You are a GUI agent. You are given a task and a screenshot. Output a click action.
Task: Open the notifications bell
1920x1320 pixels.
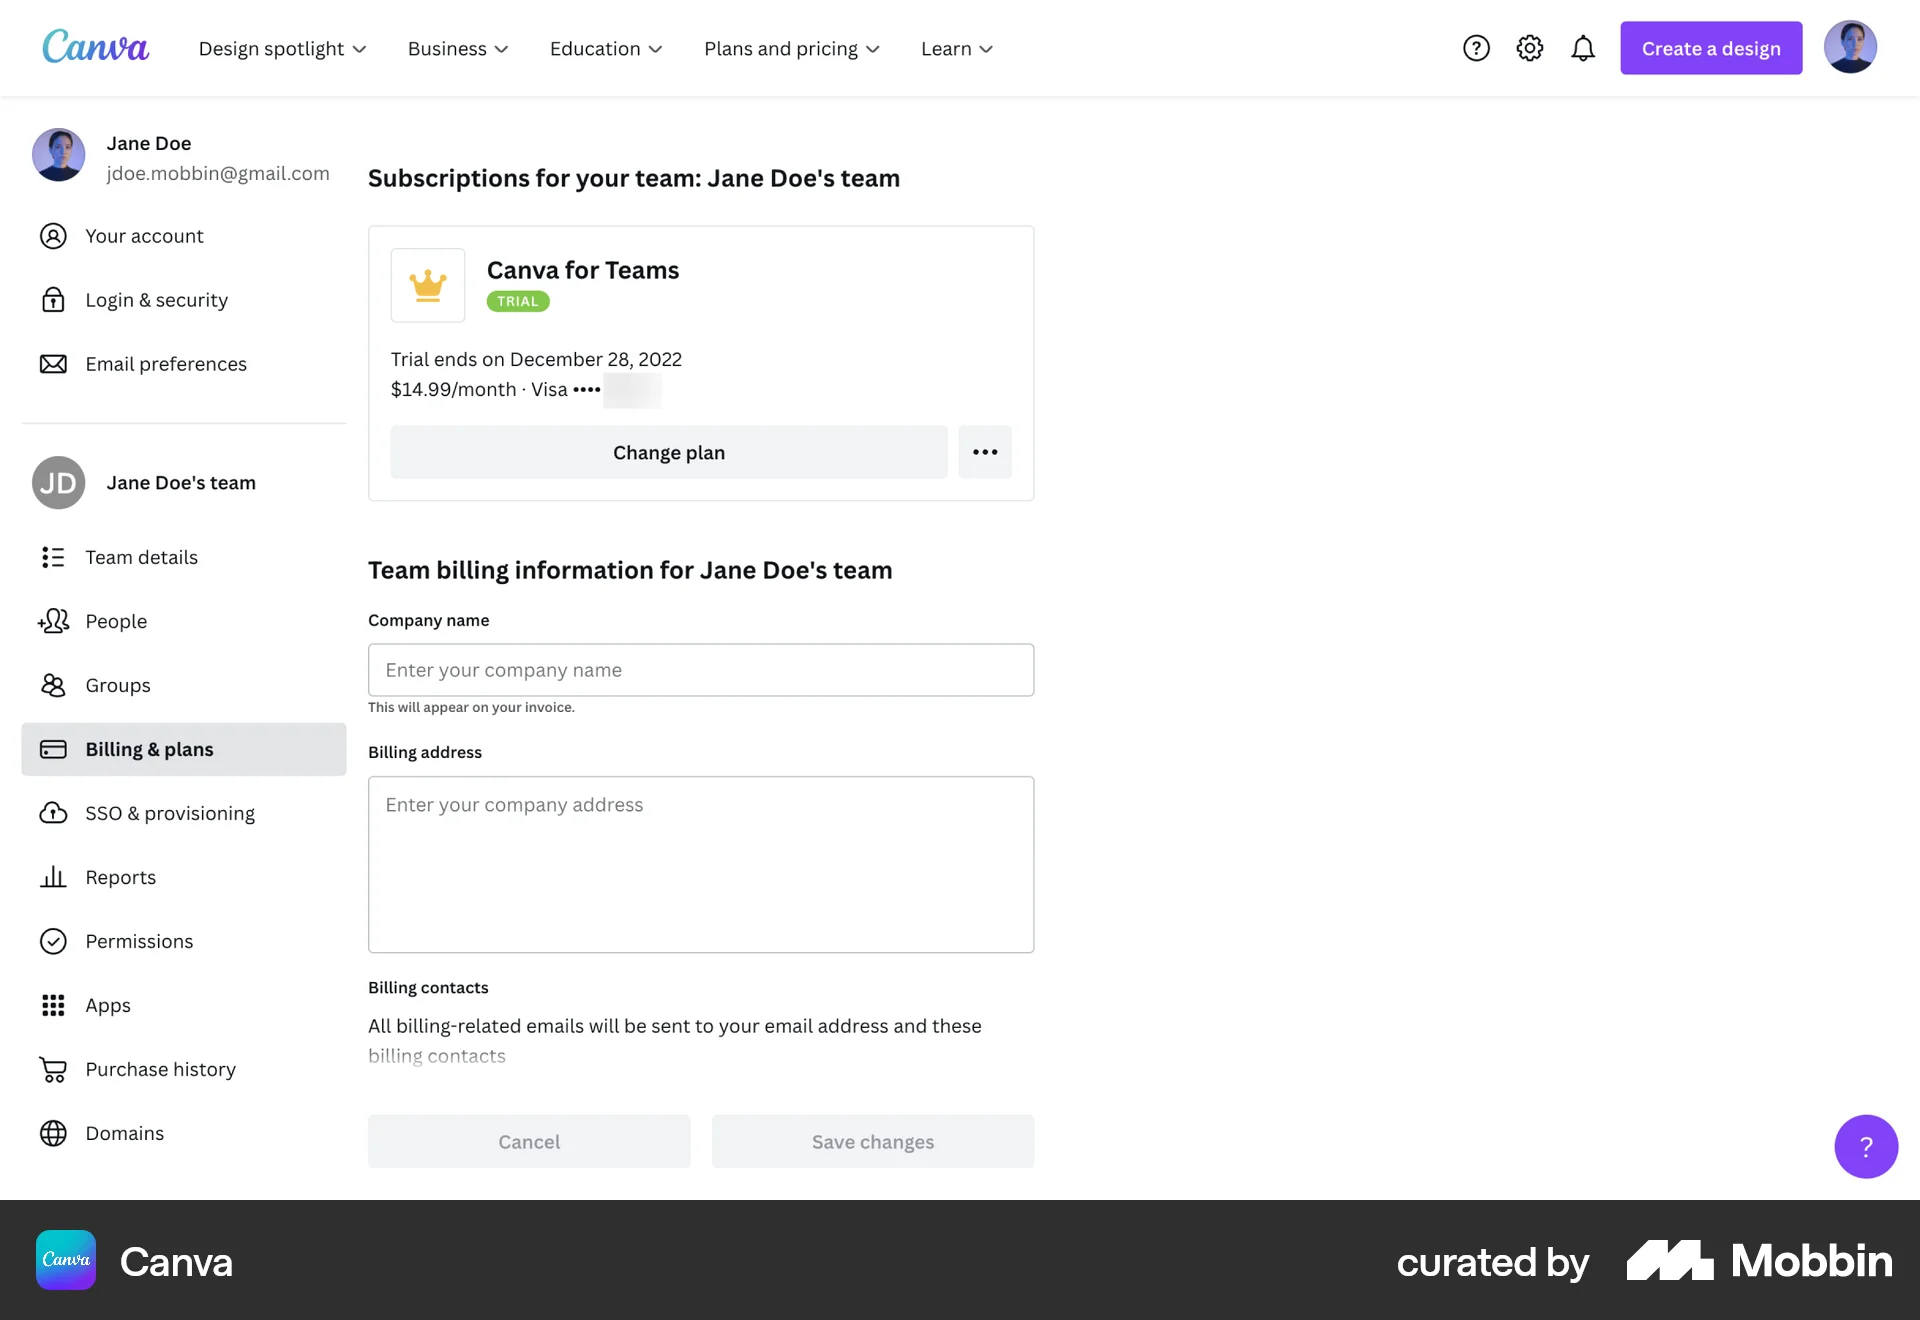pos(1582,47)
